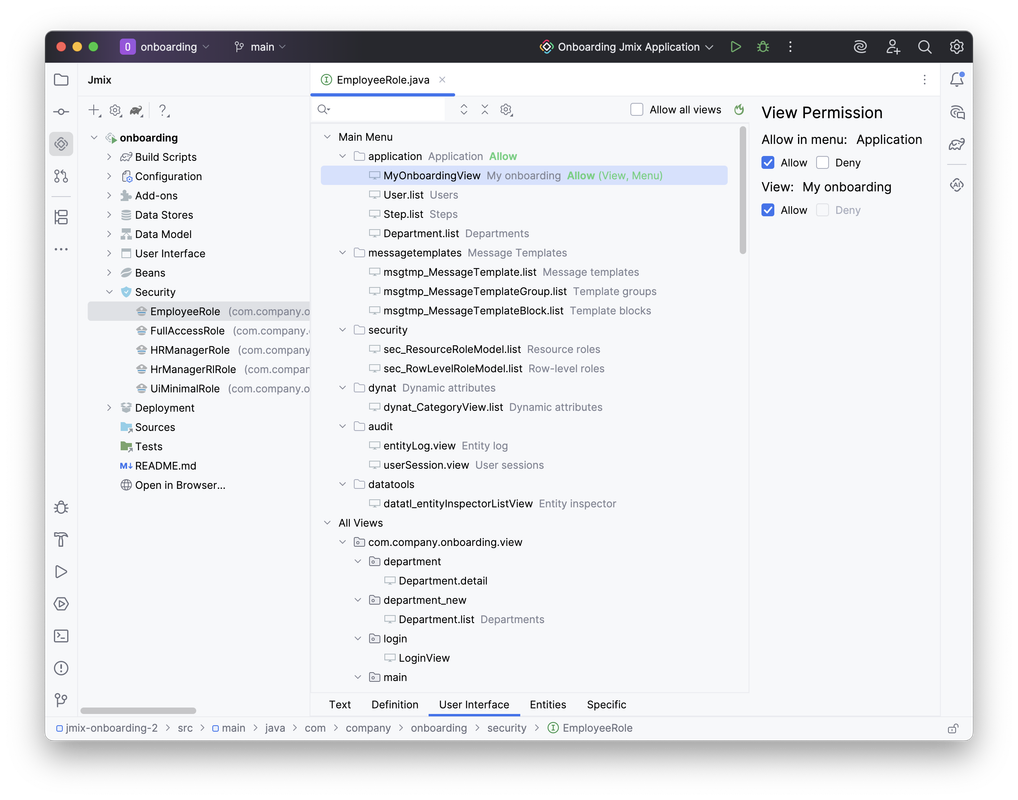The width and height of the screenshot is (1018, 800).
Task: Select FullAccessRole in the Security tree
Action: tap(187, 331)
